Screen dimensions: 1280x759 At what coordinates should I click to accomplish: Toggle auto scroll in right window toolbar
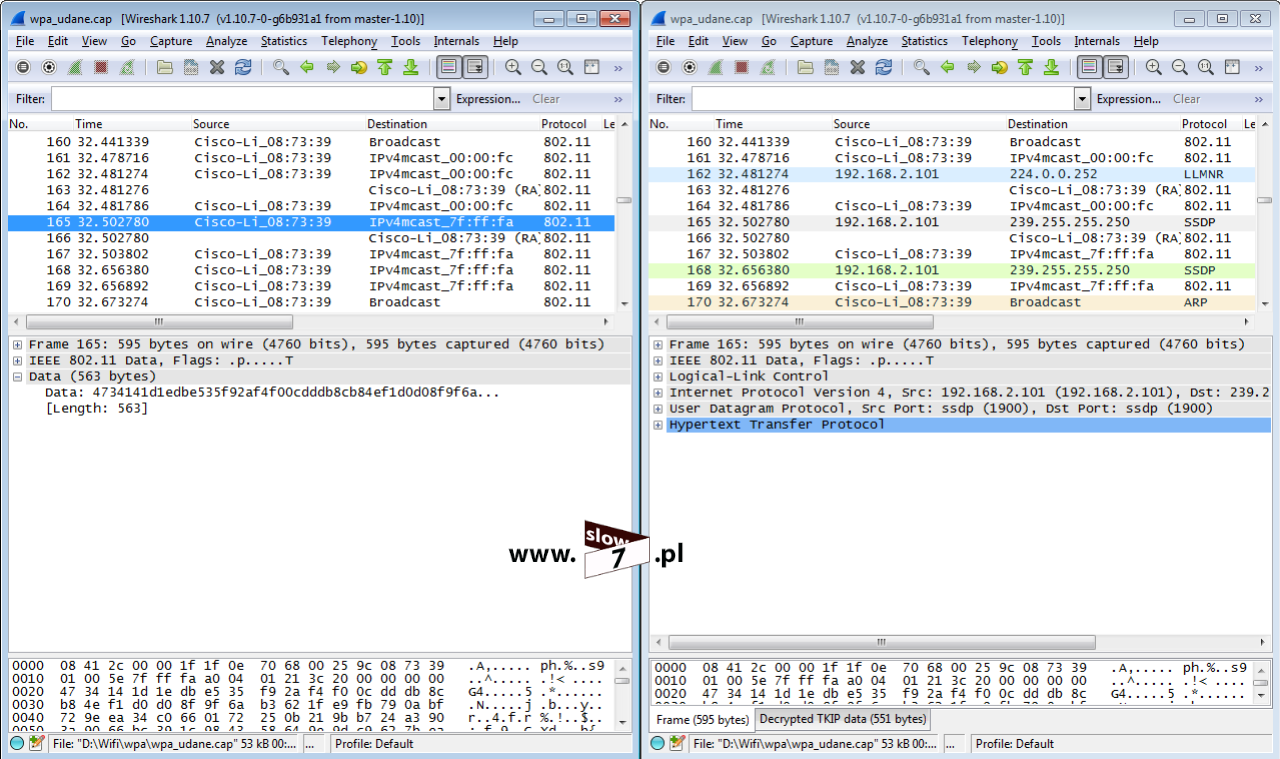click(1116, 67)
